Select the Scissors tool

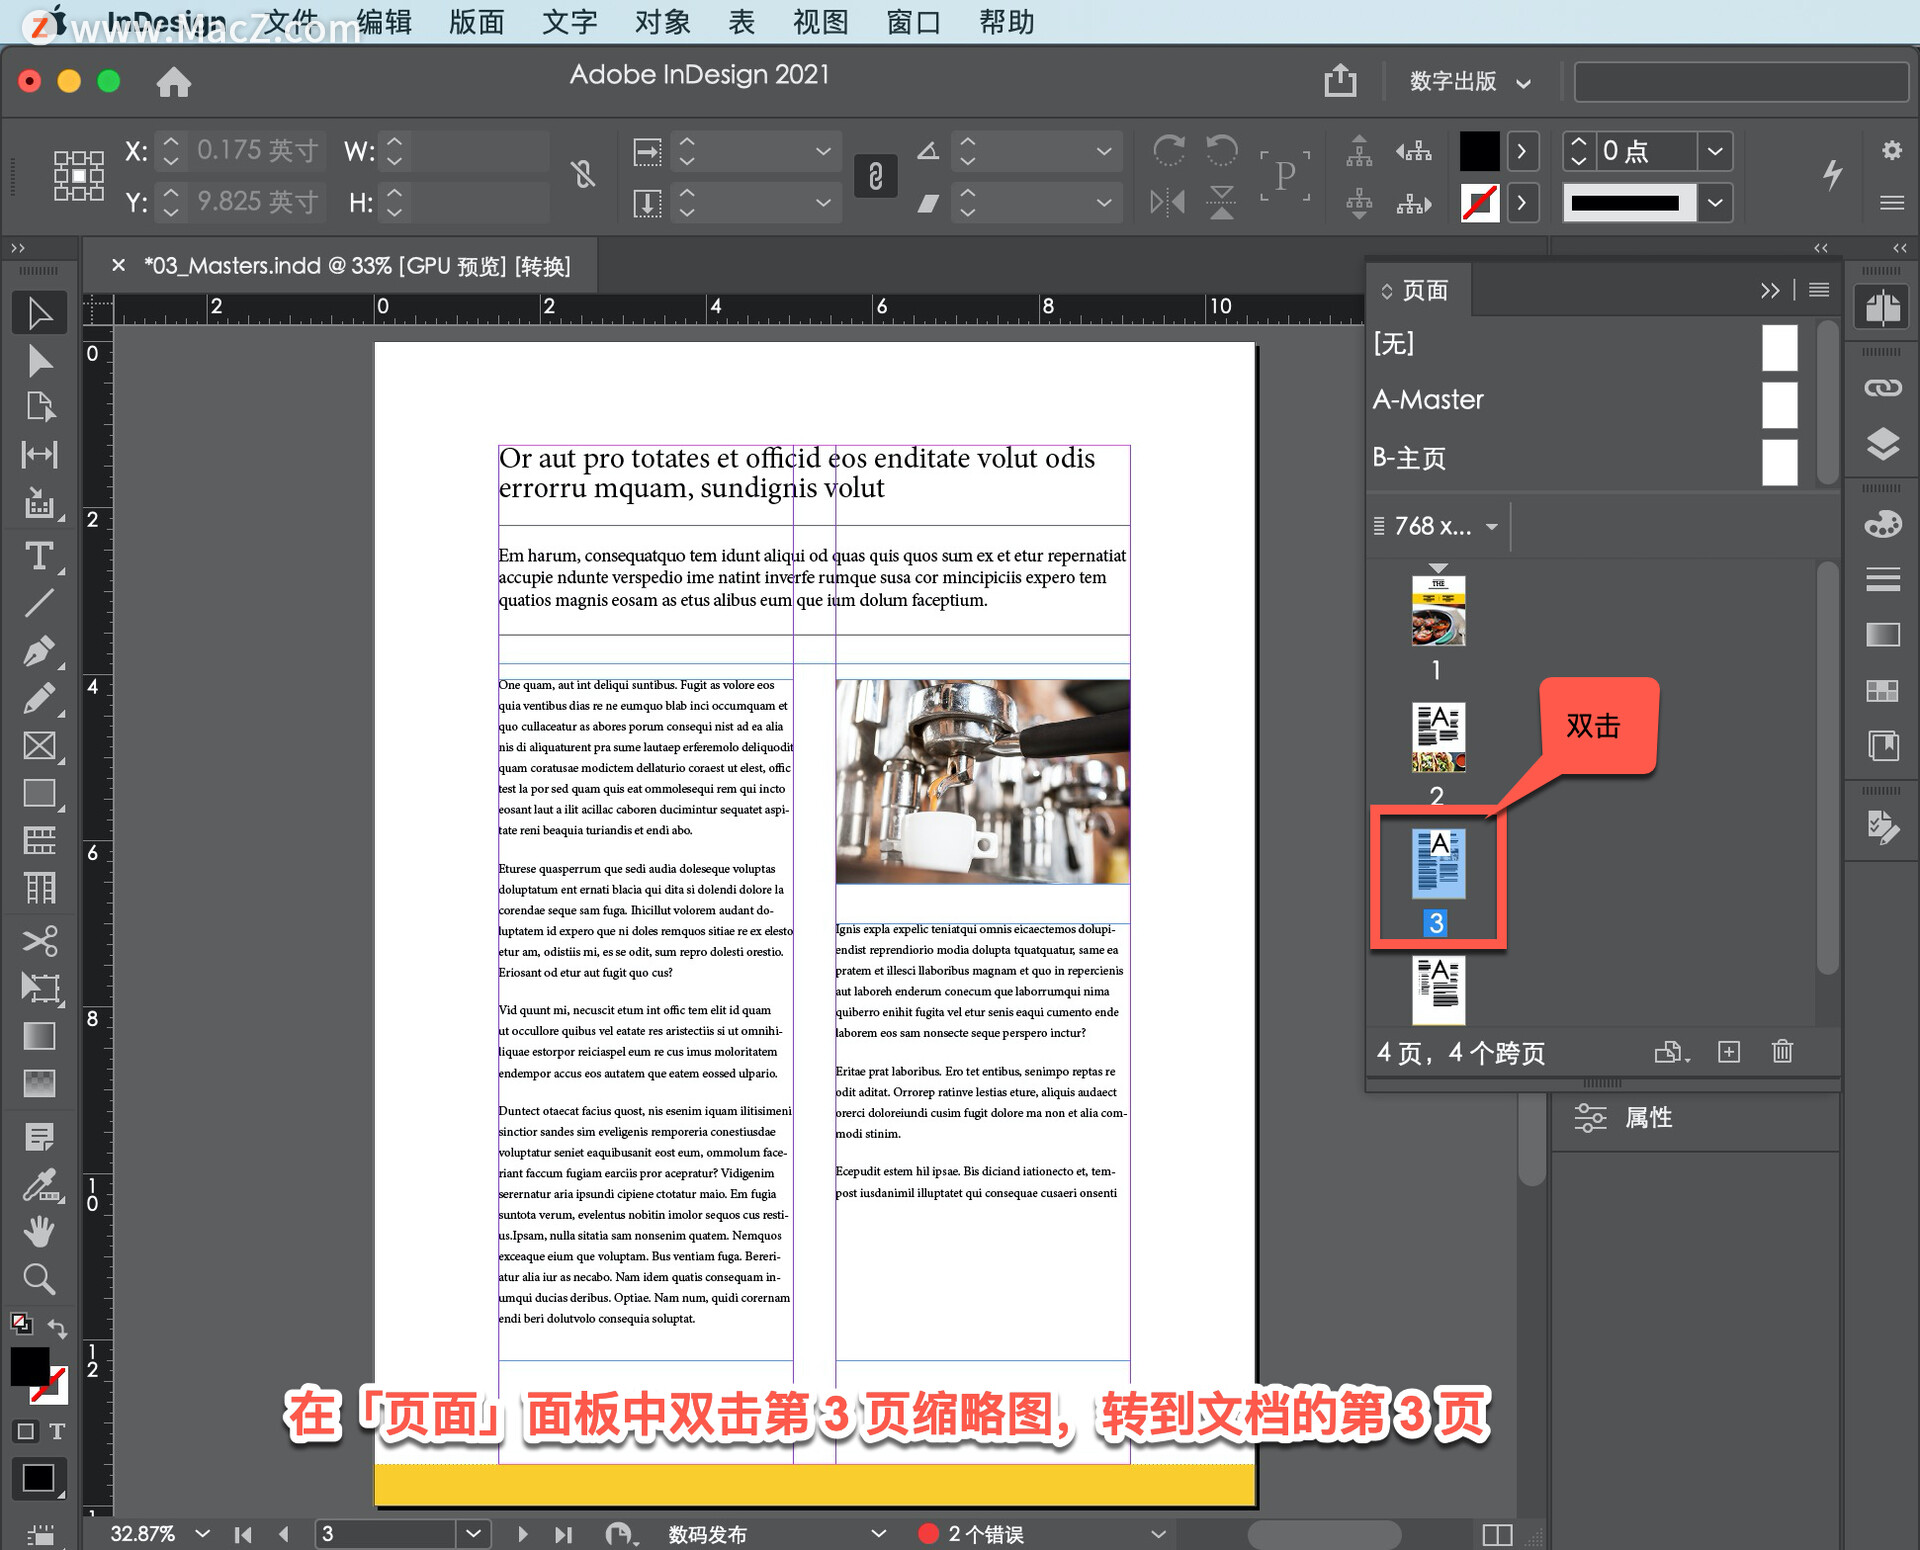tap(39, 941)
